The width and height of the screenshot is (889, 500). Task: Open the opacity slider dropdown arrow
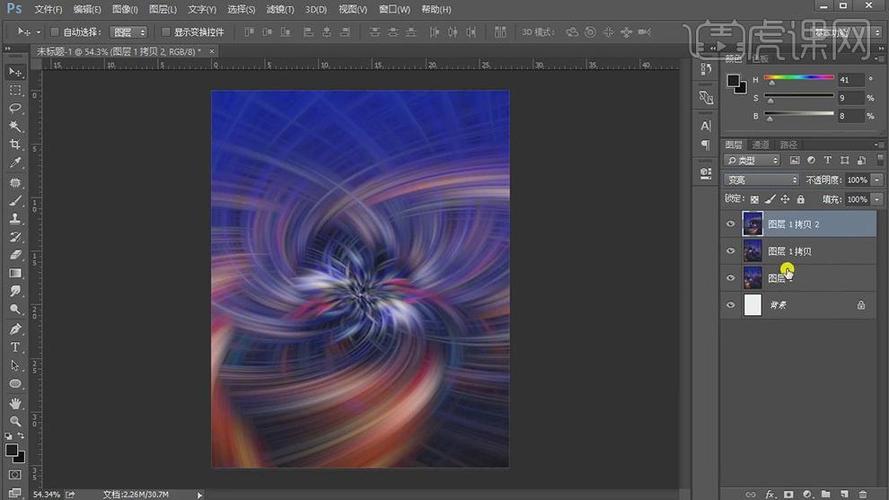tap(877, 180)
